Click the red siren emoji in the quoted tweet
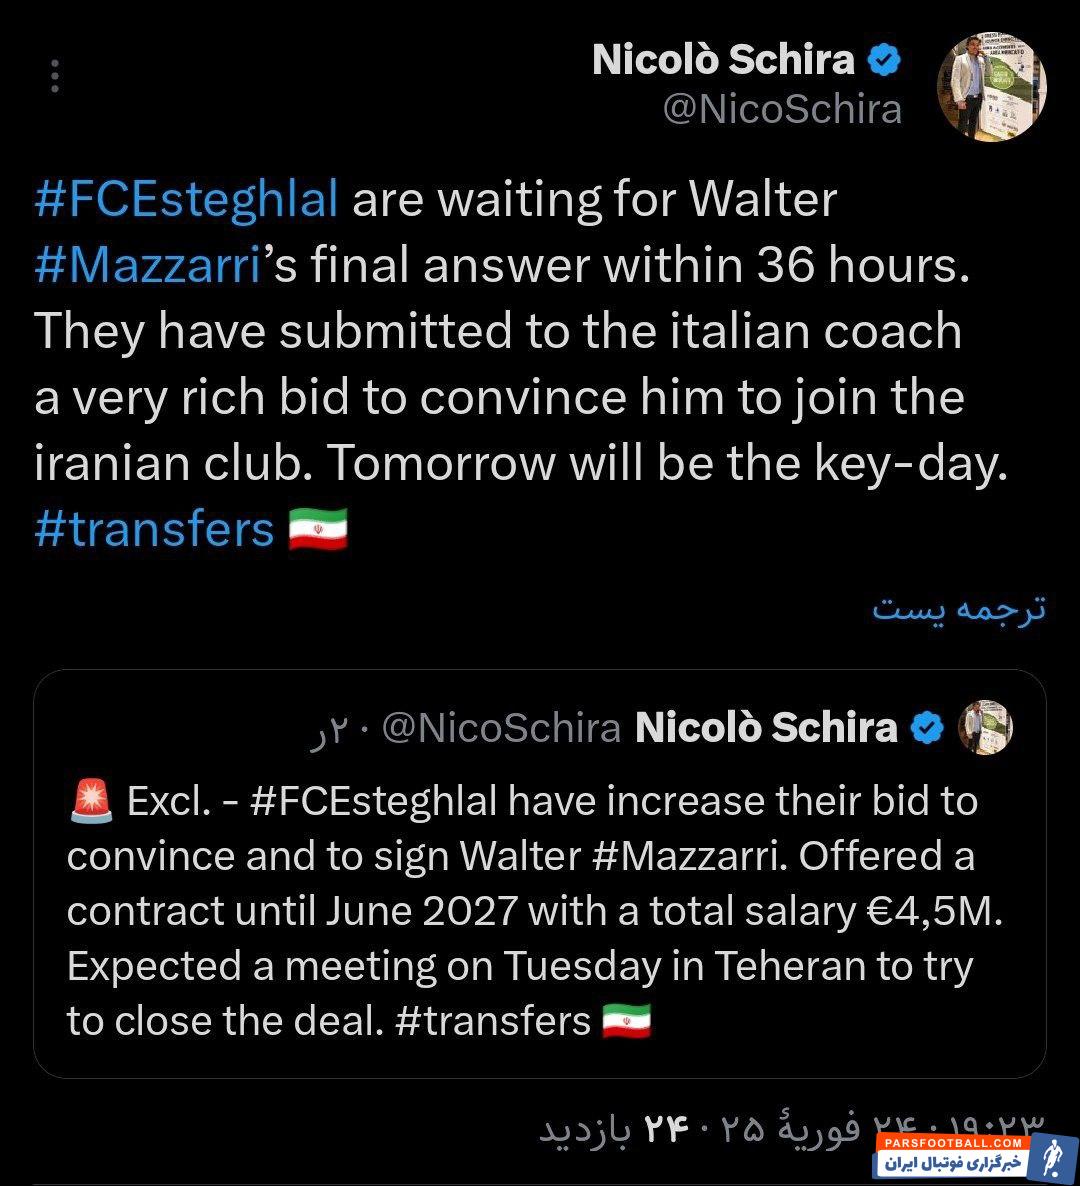Image resolution: width=1080 pixels, height=1186 pixels. click(x=92, y=802)
